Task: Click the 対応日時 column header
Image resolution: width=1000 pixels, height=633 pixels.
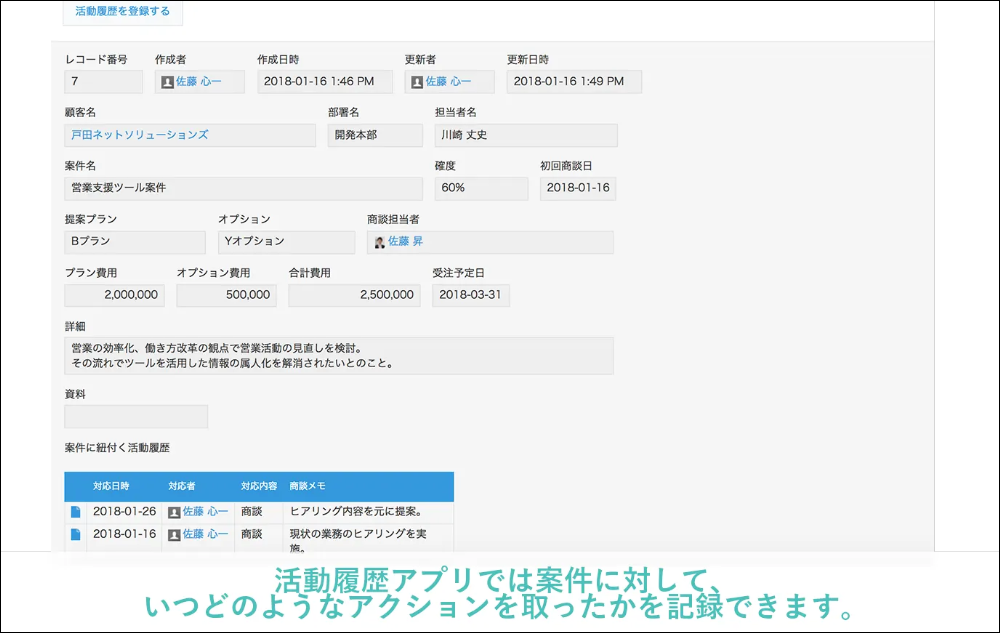Action: [x=111, y=487]
